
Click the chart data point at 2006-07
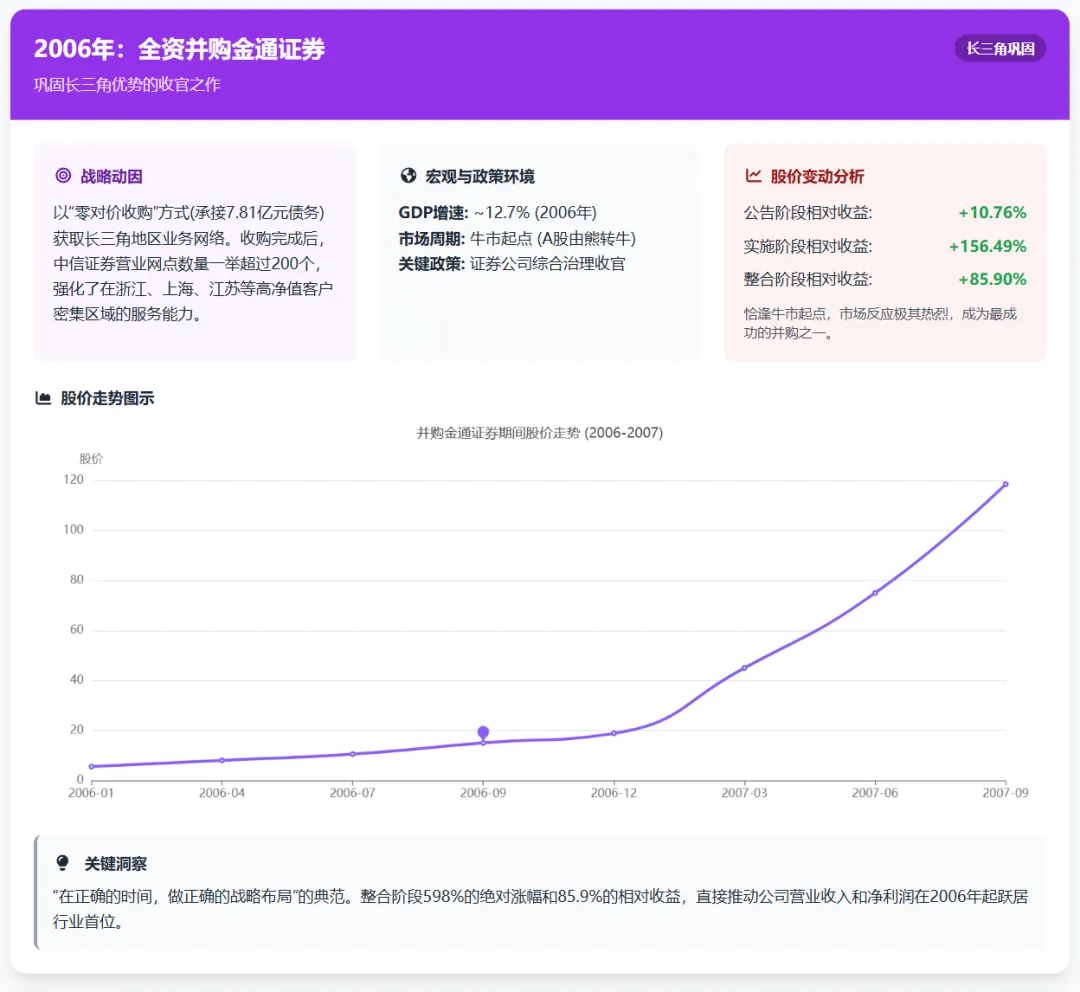coord(353,754)
